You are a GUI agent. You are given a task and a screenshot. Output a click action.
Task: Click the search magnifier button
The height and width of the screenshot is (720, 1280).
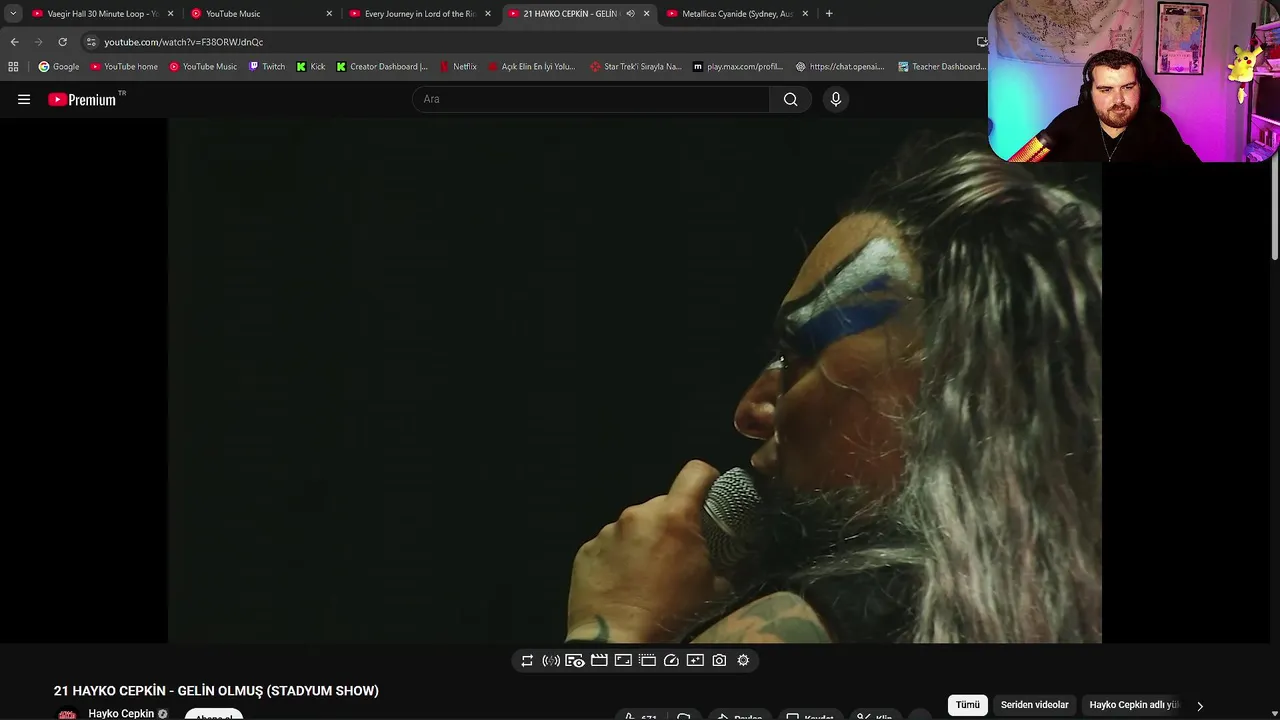[790, 99]
